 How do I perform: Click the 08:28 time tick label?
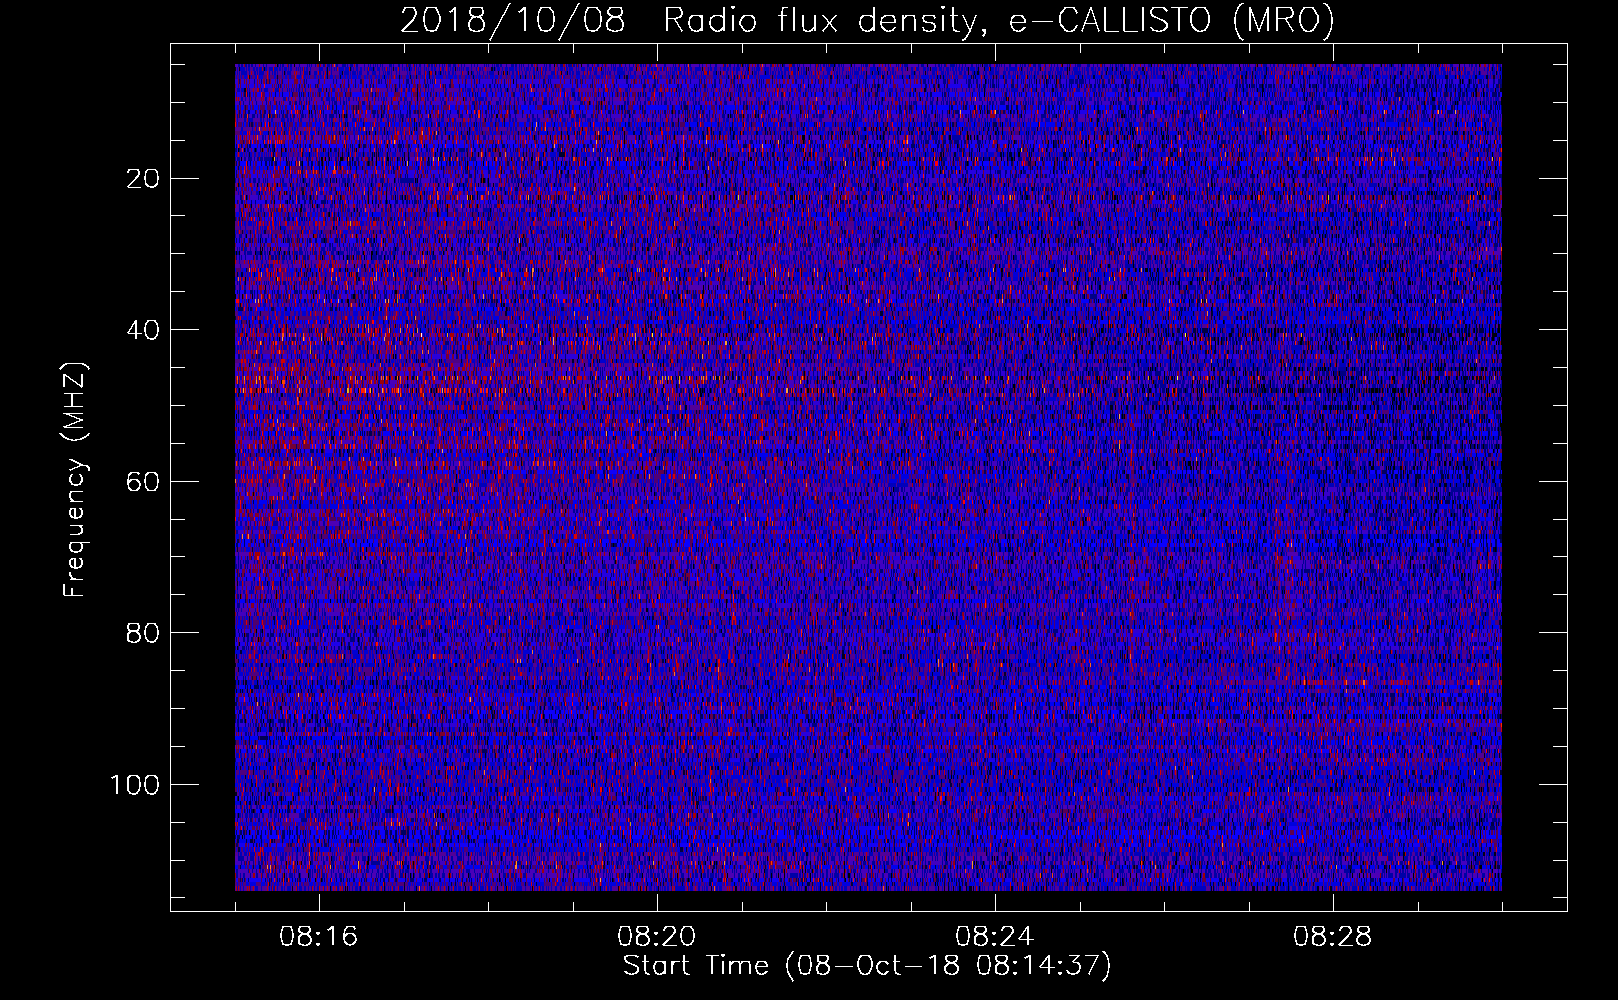(x=1333, y=937)
